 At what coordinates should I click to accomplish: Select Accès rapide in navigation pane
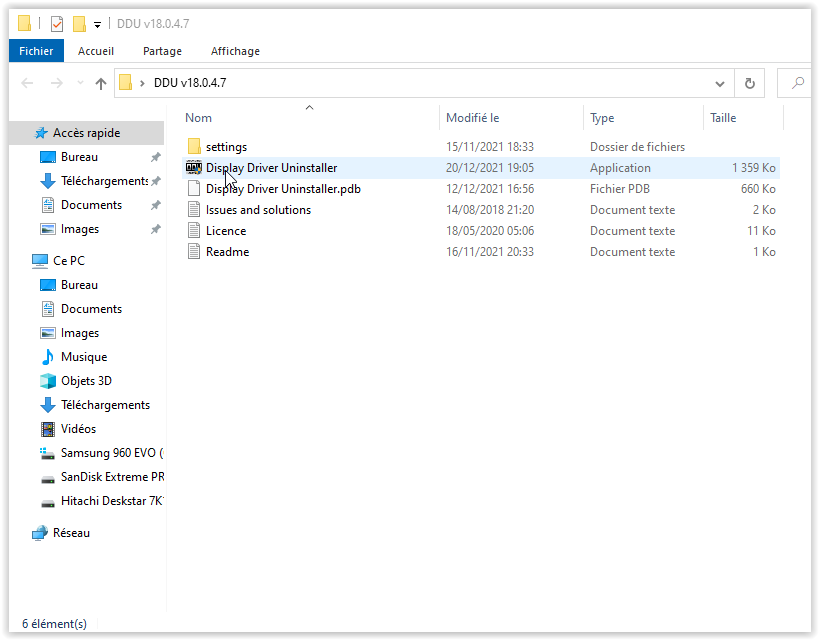(x=87, y=133)
